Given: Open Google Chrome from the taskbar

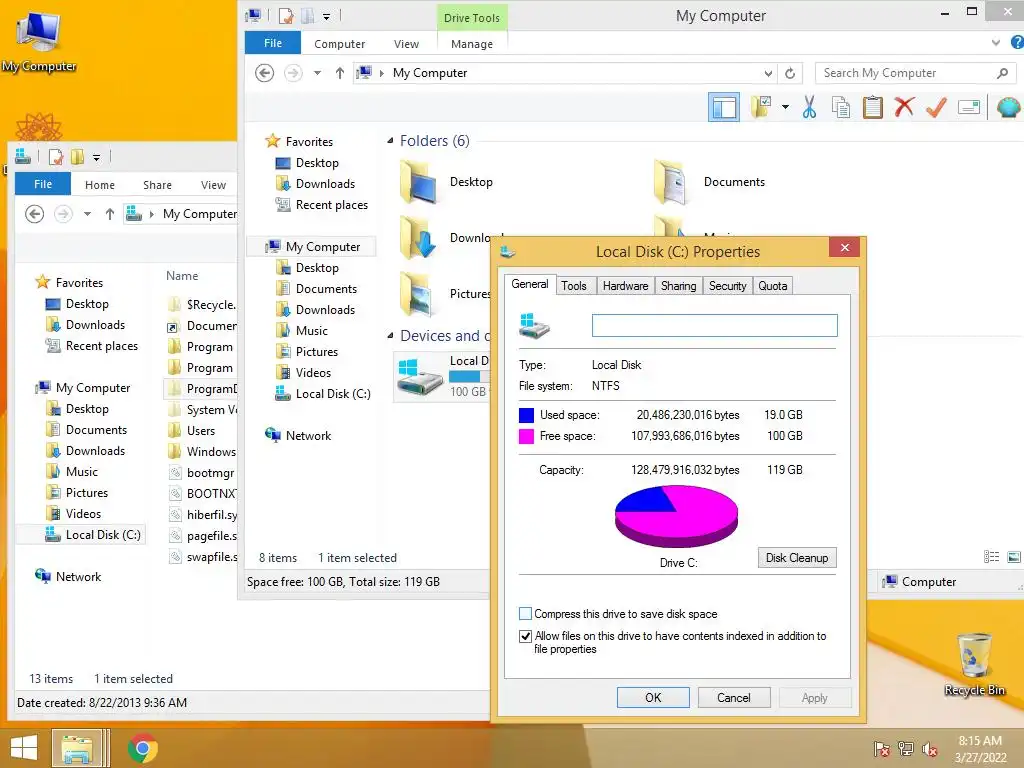Looking at the screenshot, I should [x=142, y=748].
